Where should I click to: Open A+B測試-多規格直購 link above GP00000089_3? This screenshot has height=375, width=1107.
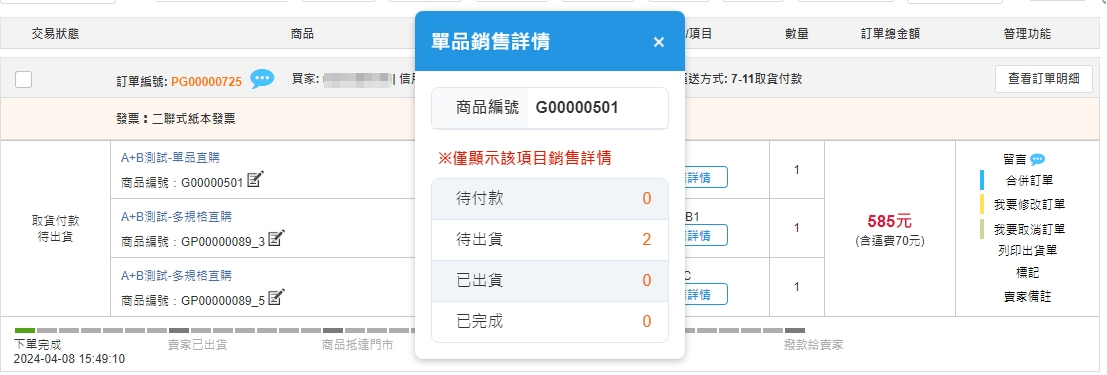point(176,216)
